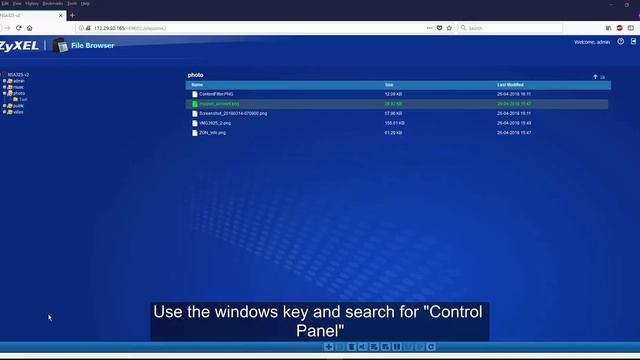Viewport: 640px width, 360px height.
Task: Collapse the photo folder node
Action: point(4,93)
